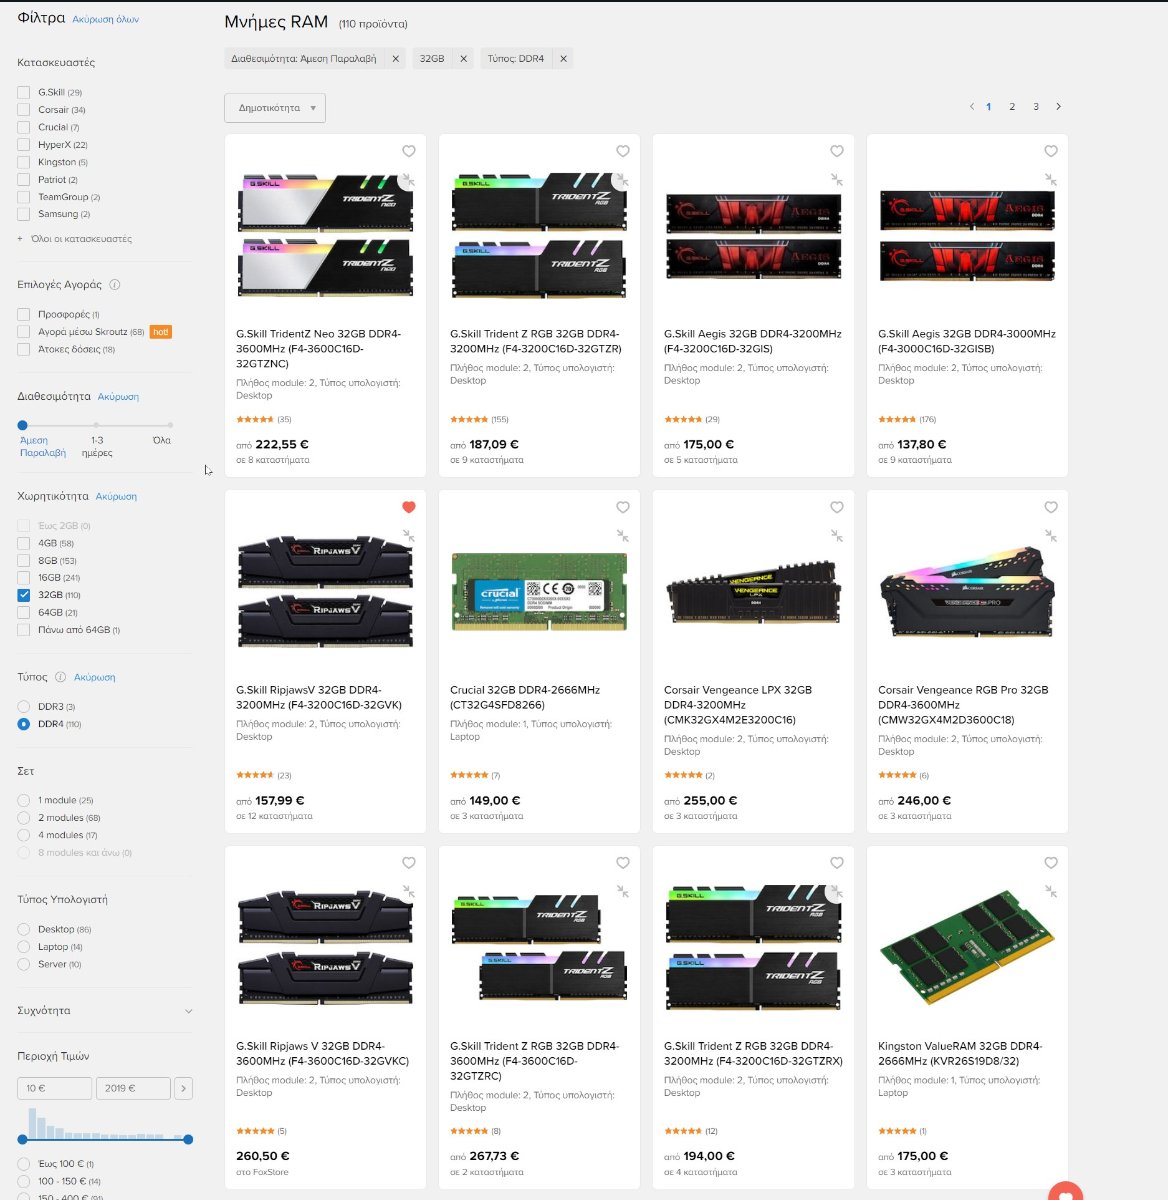
Task: Favorite Kingston ValueRAM 32GB
Action: tap(1051, 863)
